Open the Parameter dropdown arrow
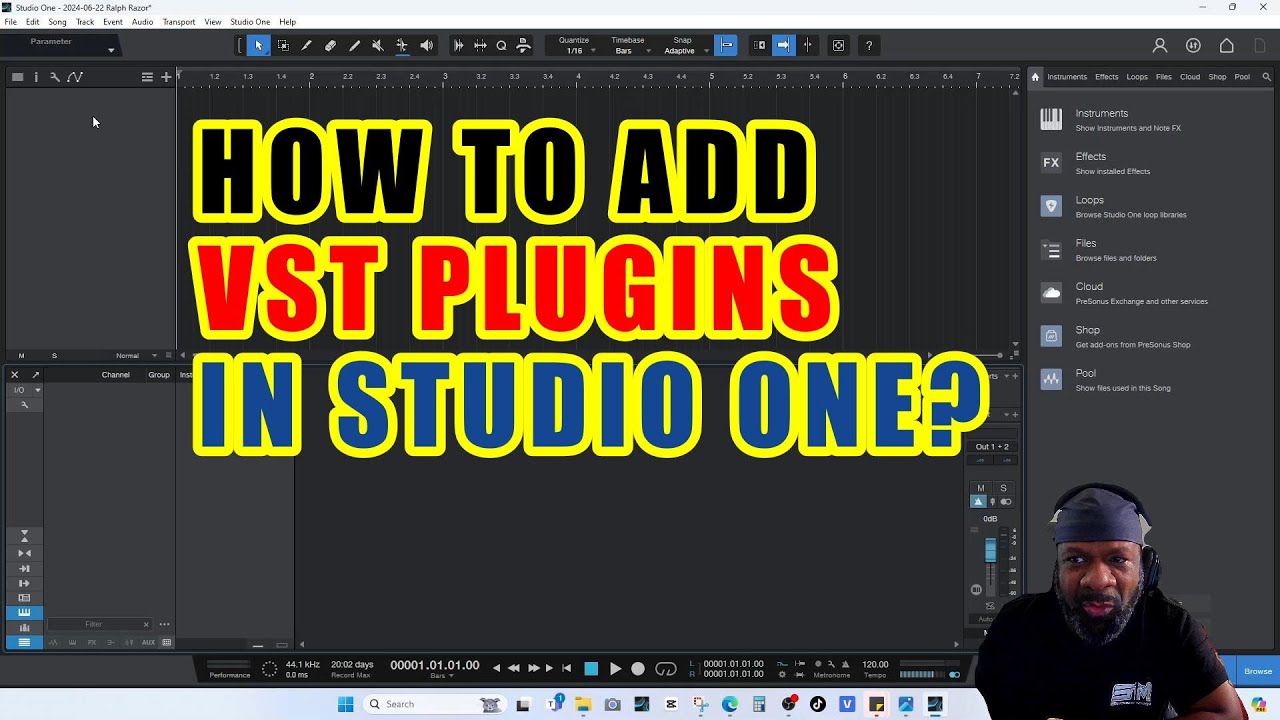 (111, 50)
